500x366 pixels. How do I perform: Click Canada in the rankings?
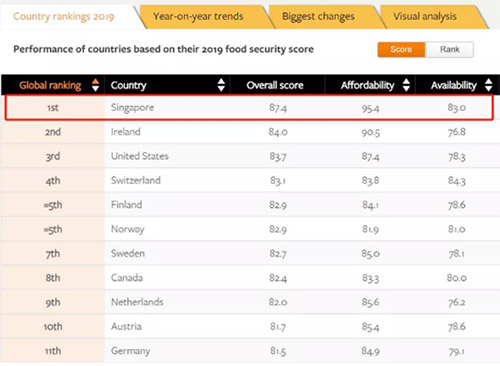(127, 278)
